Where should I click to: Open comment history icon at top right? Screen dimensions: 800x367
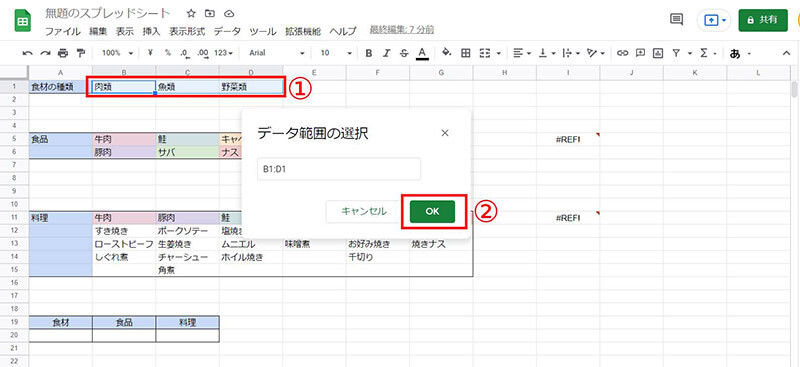click(x=677, y=19)
